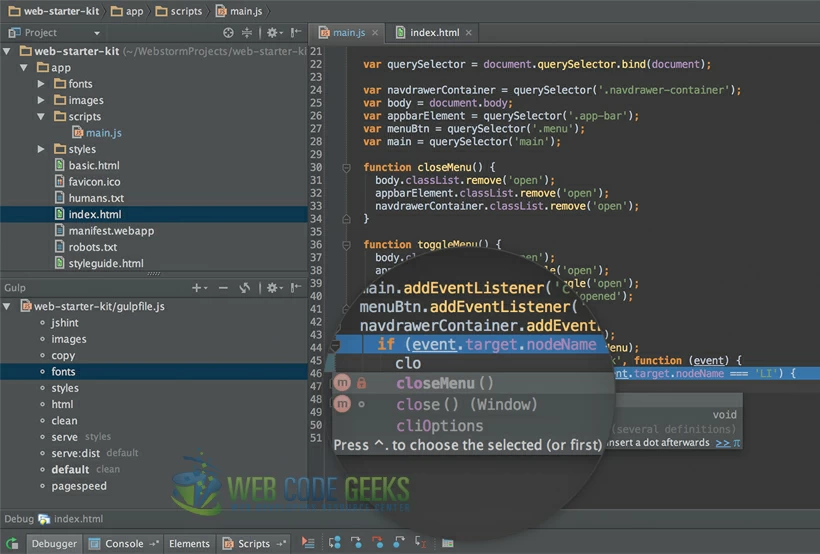This screenshot has width=820, height=554.
Task: Click the fold marker on line 36
Action: (x=346, y=245)
